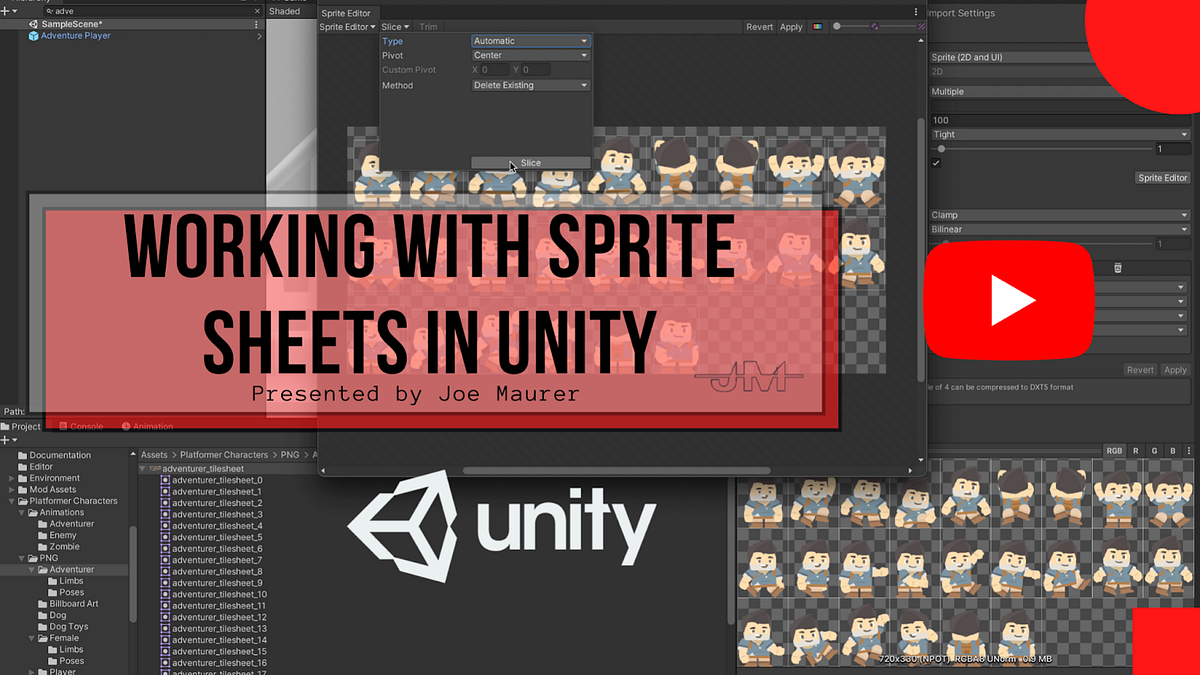
Task: Open the Method dropdown showing Delete Existing
Action: point(531,85)
